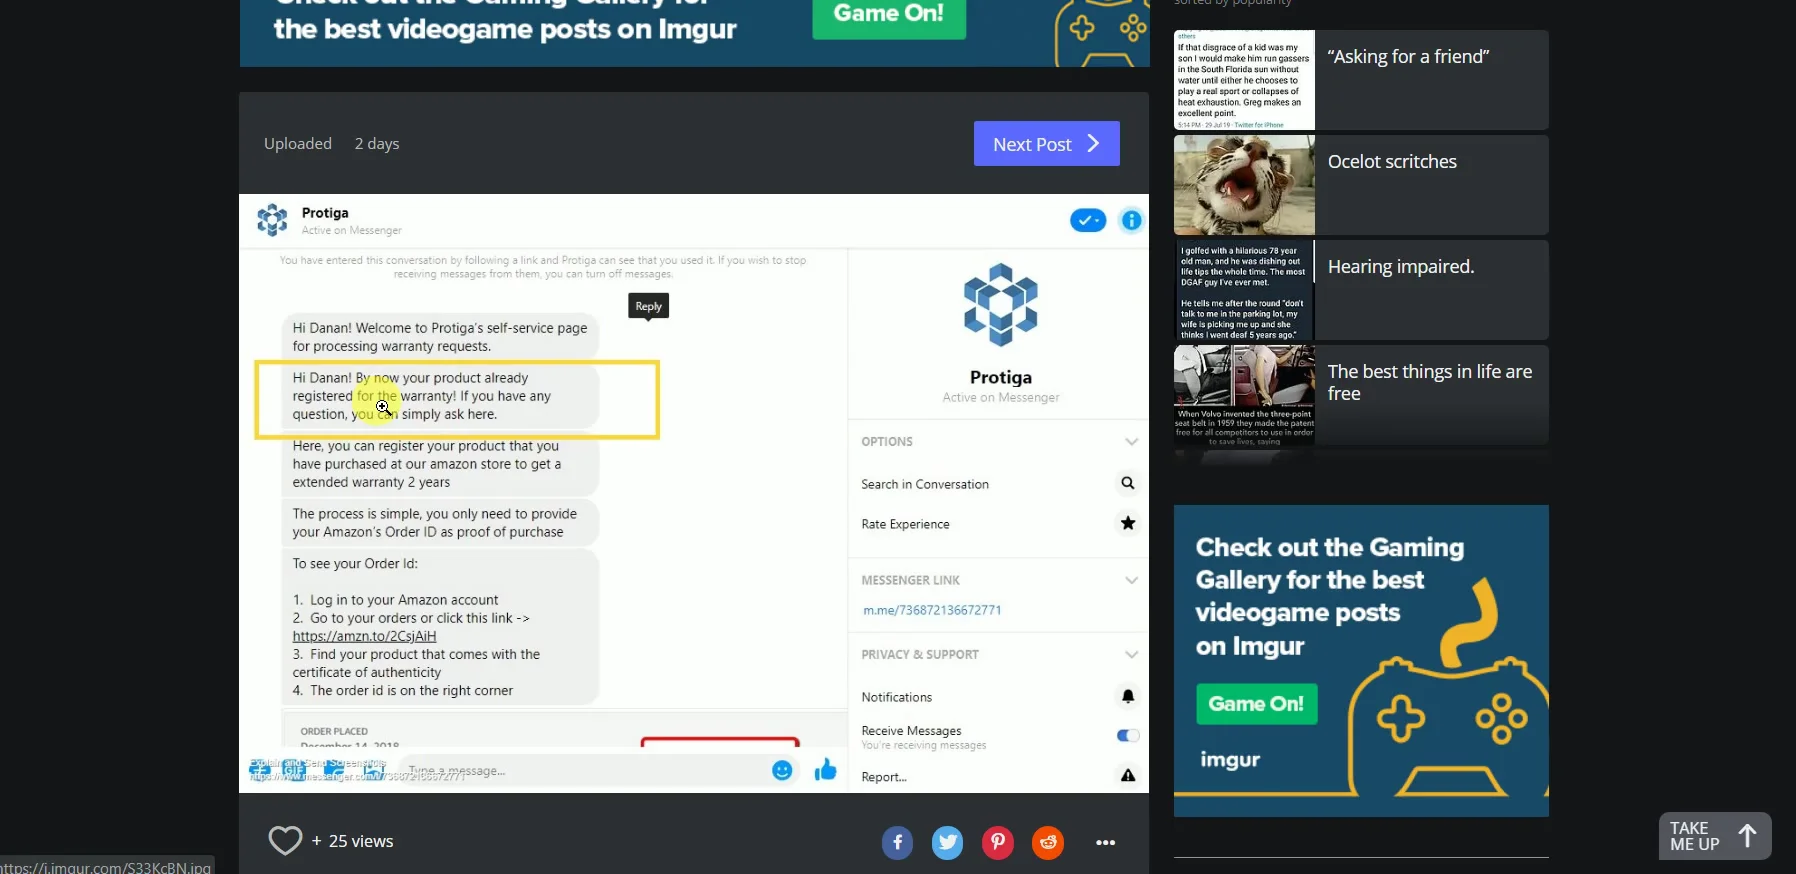Collapse the PRIVACY & SUPPORT section chevron

[x=1131, y=655]
